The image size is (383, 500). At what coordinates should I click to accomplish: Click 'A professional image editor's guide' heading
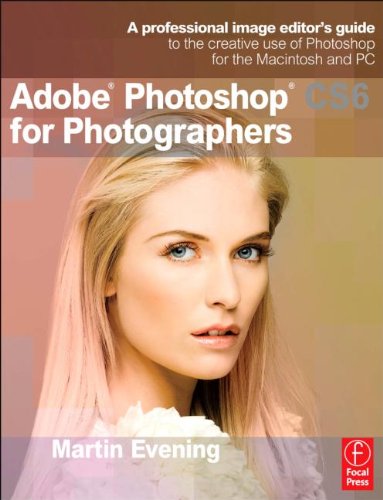pyautogui.click(x=251, y=28)
